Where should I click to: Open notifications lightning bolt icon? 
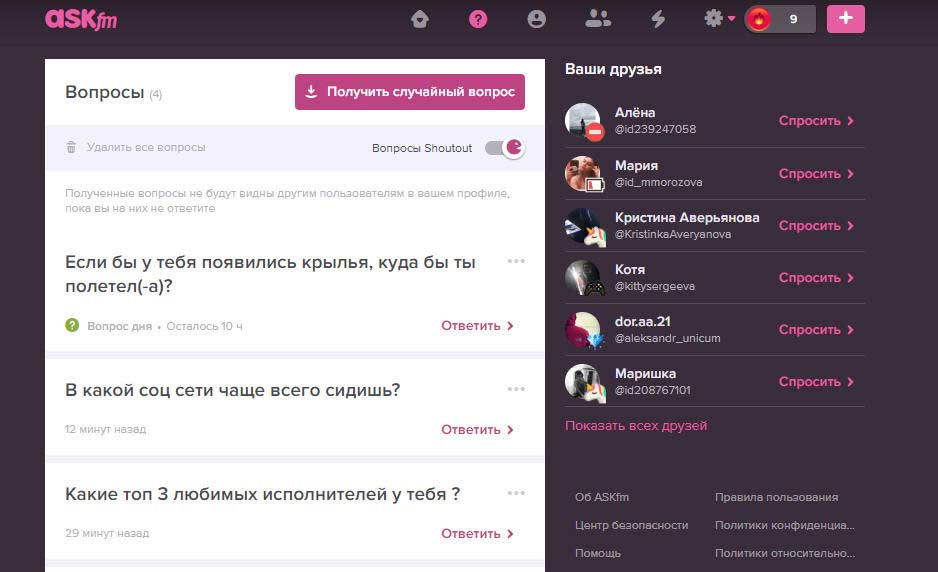(x=658, y=19)
